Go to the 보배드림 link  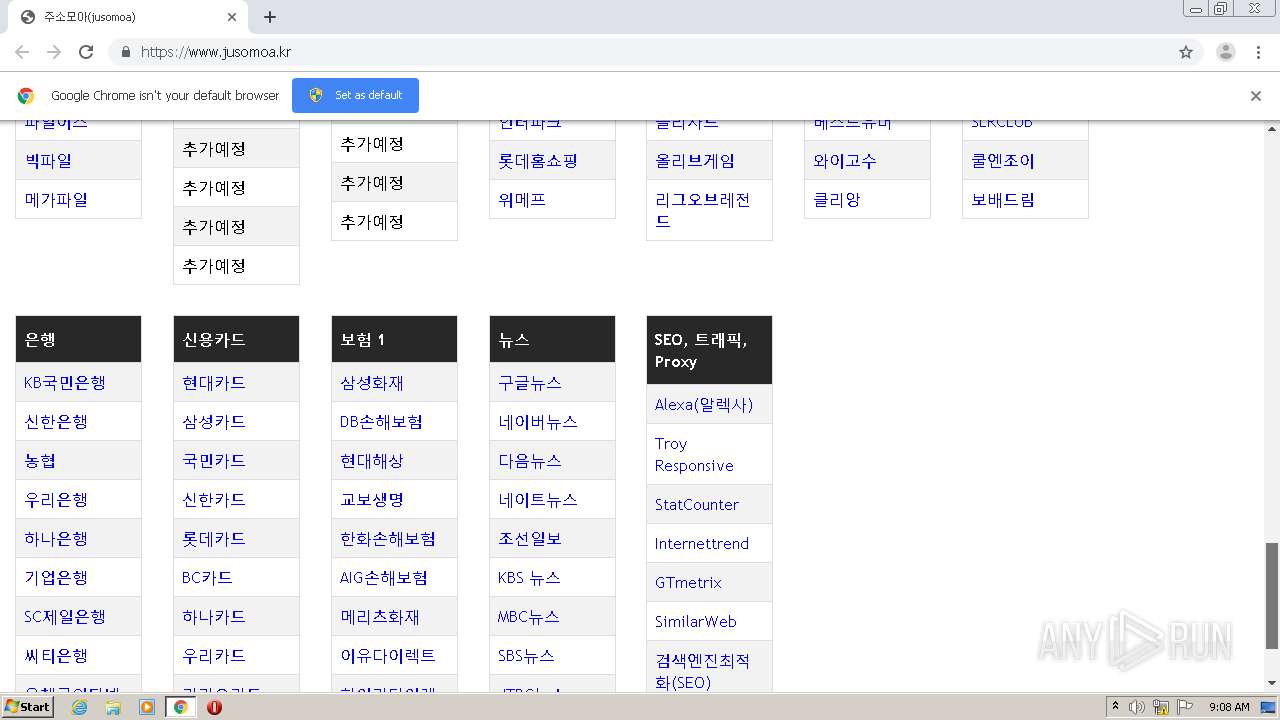(x=1003, y=199)
